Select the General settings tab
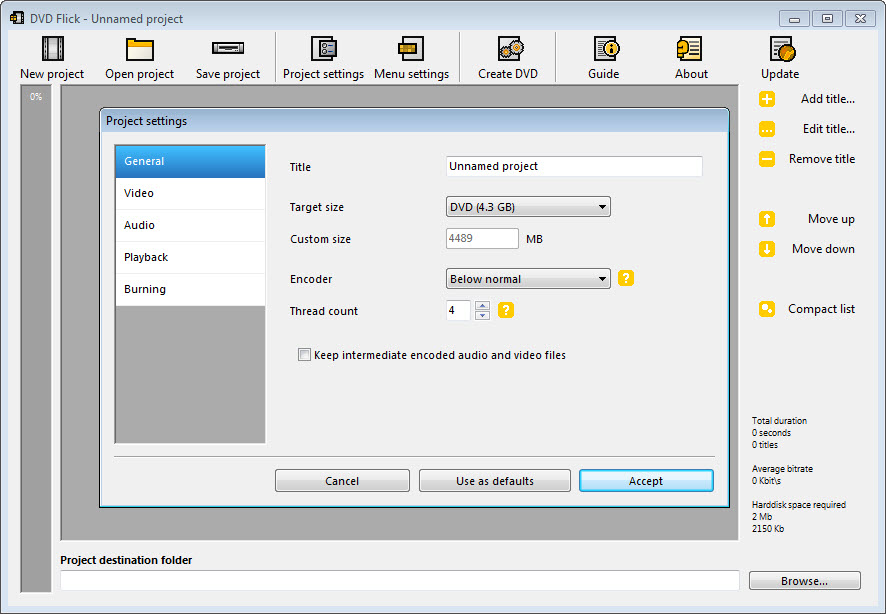This screenshot has width=886, height=614. point(190,162)
